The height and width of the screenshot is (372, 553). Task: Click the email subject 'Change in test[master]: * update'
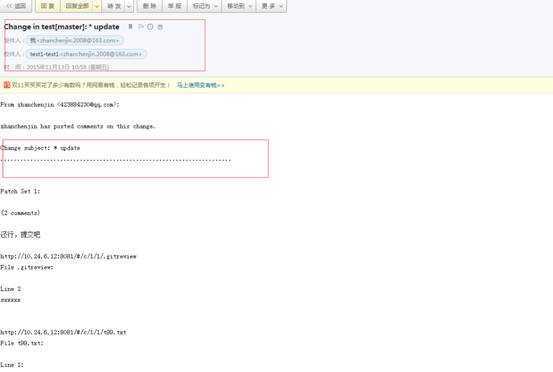point(61,27)
